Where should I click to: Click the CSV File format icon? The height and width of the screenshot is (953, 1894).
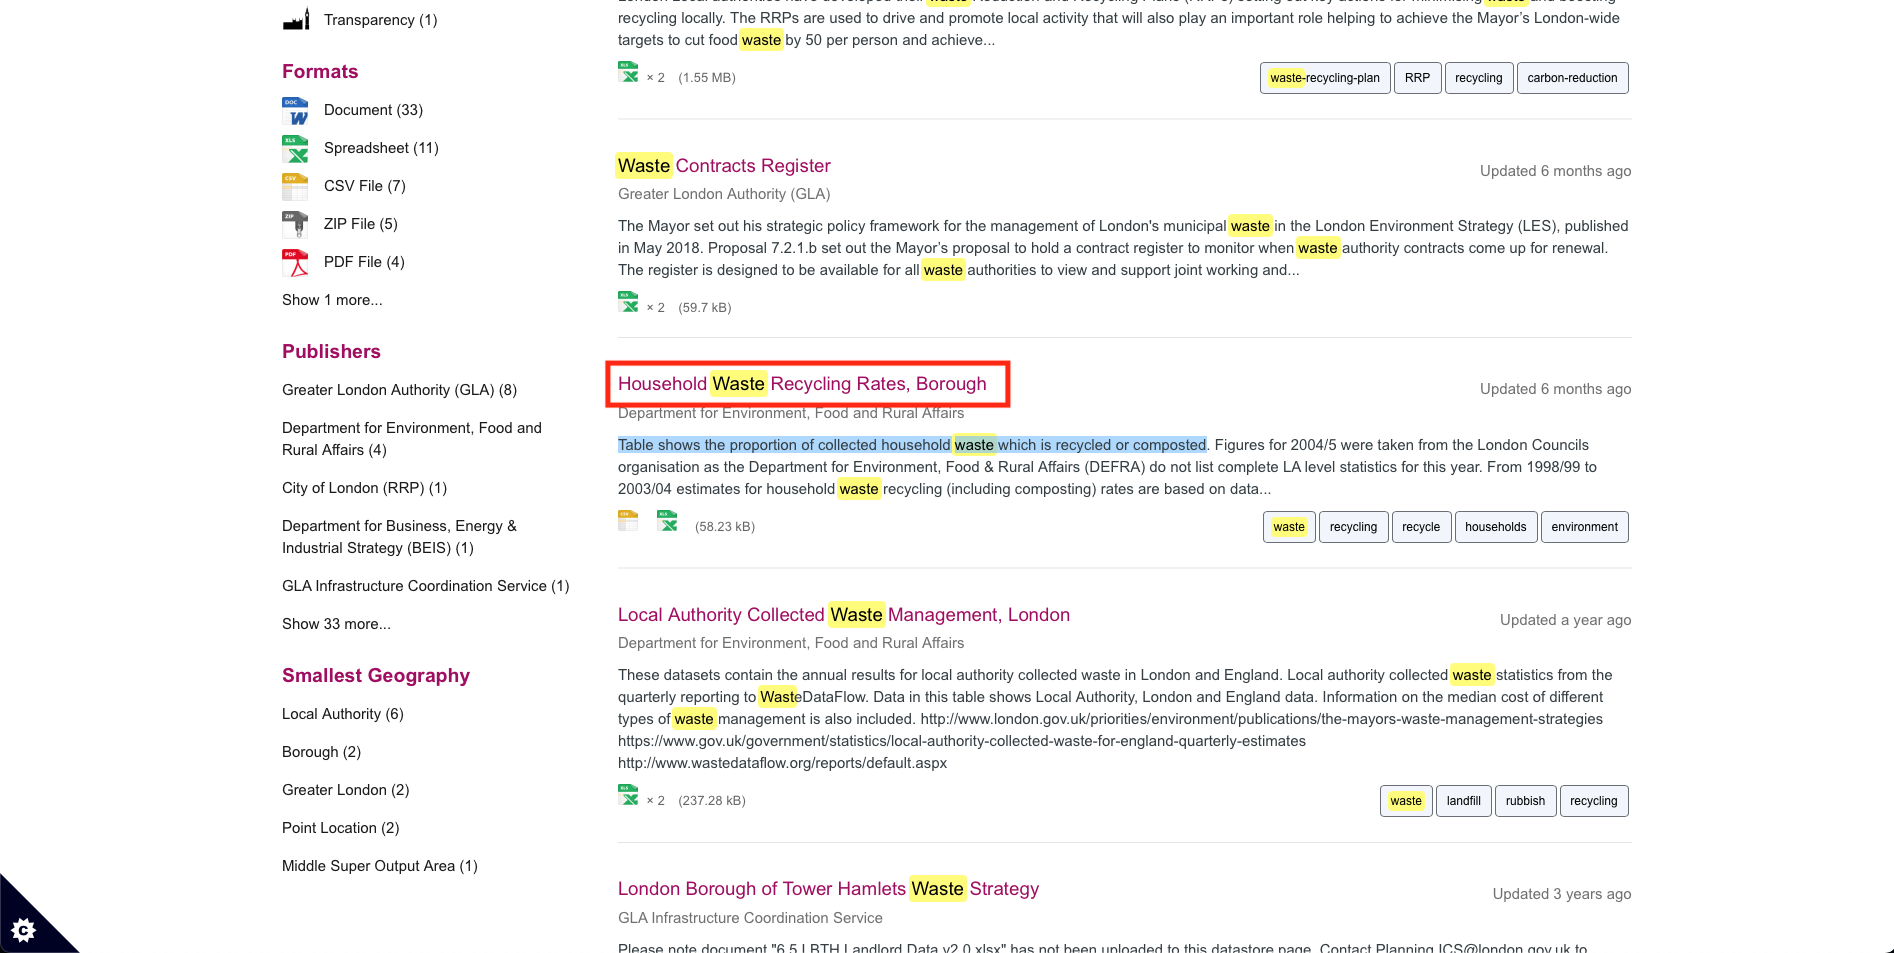[x=295, y=186]
